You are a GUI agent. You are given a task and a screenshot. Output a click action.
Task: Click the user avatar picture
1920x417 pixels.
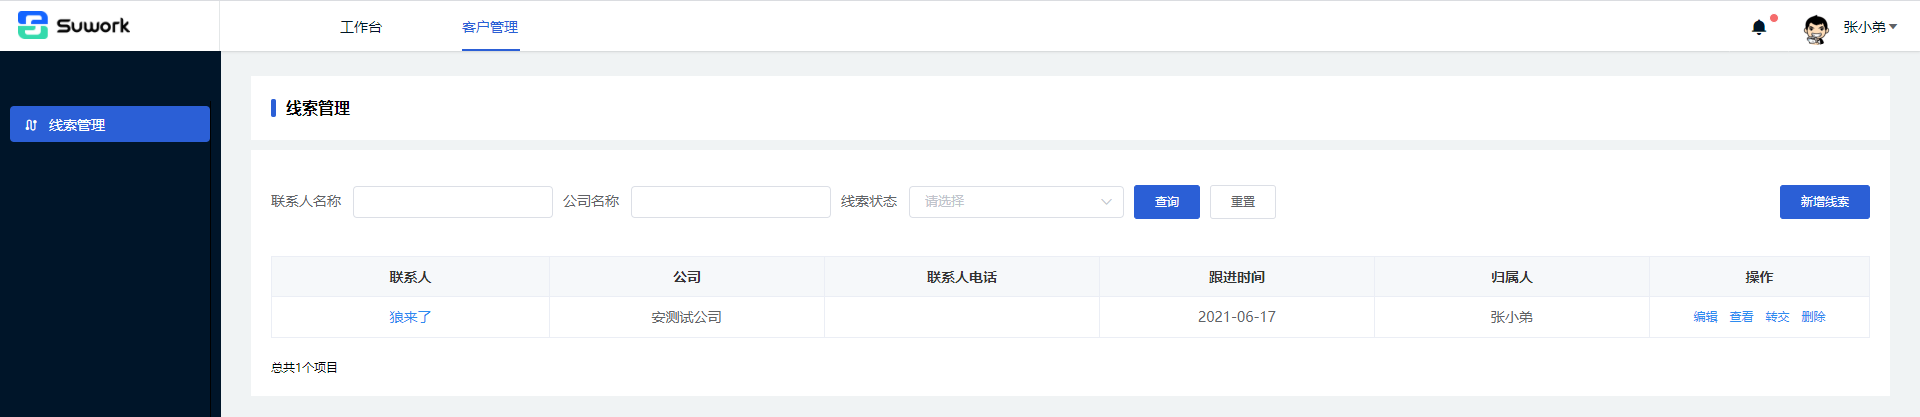point(1816,28)
